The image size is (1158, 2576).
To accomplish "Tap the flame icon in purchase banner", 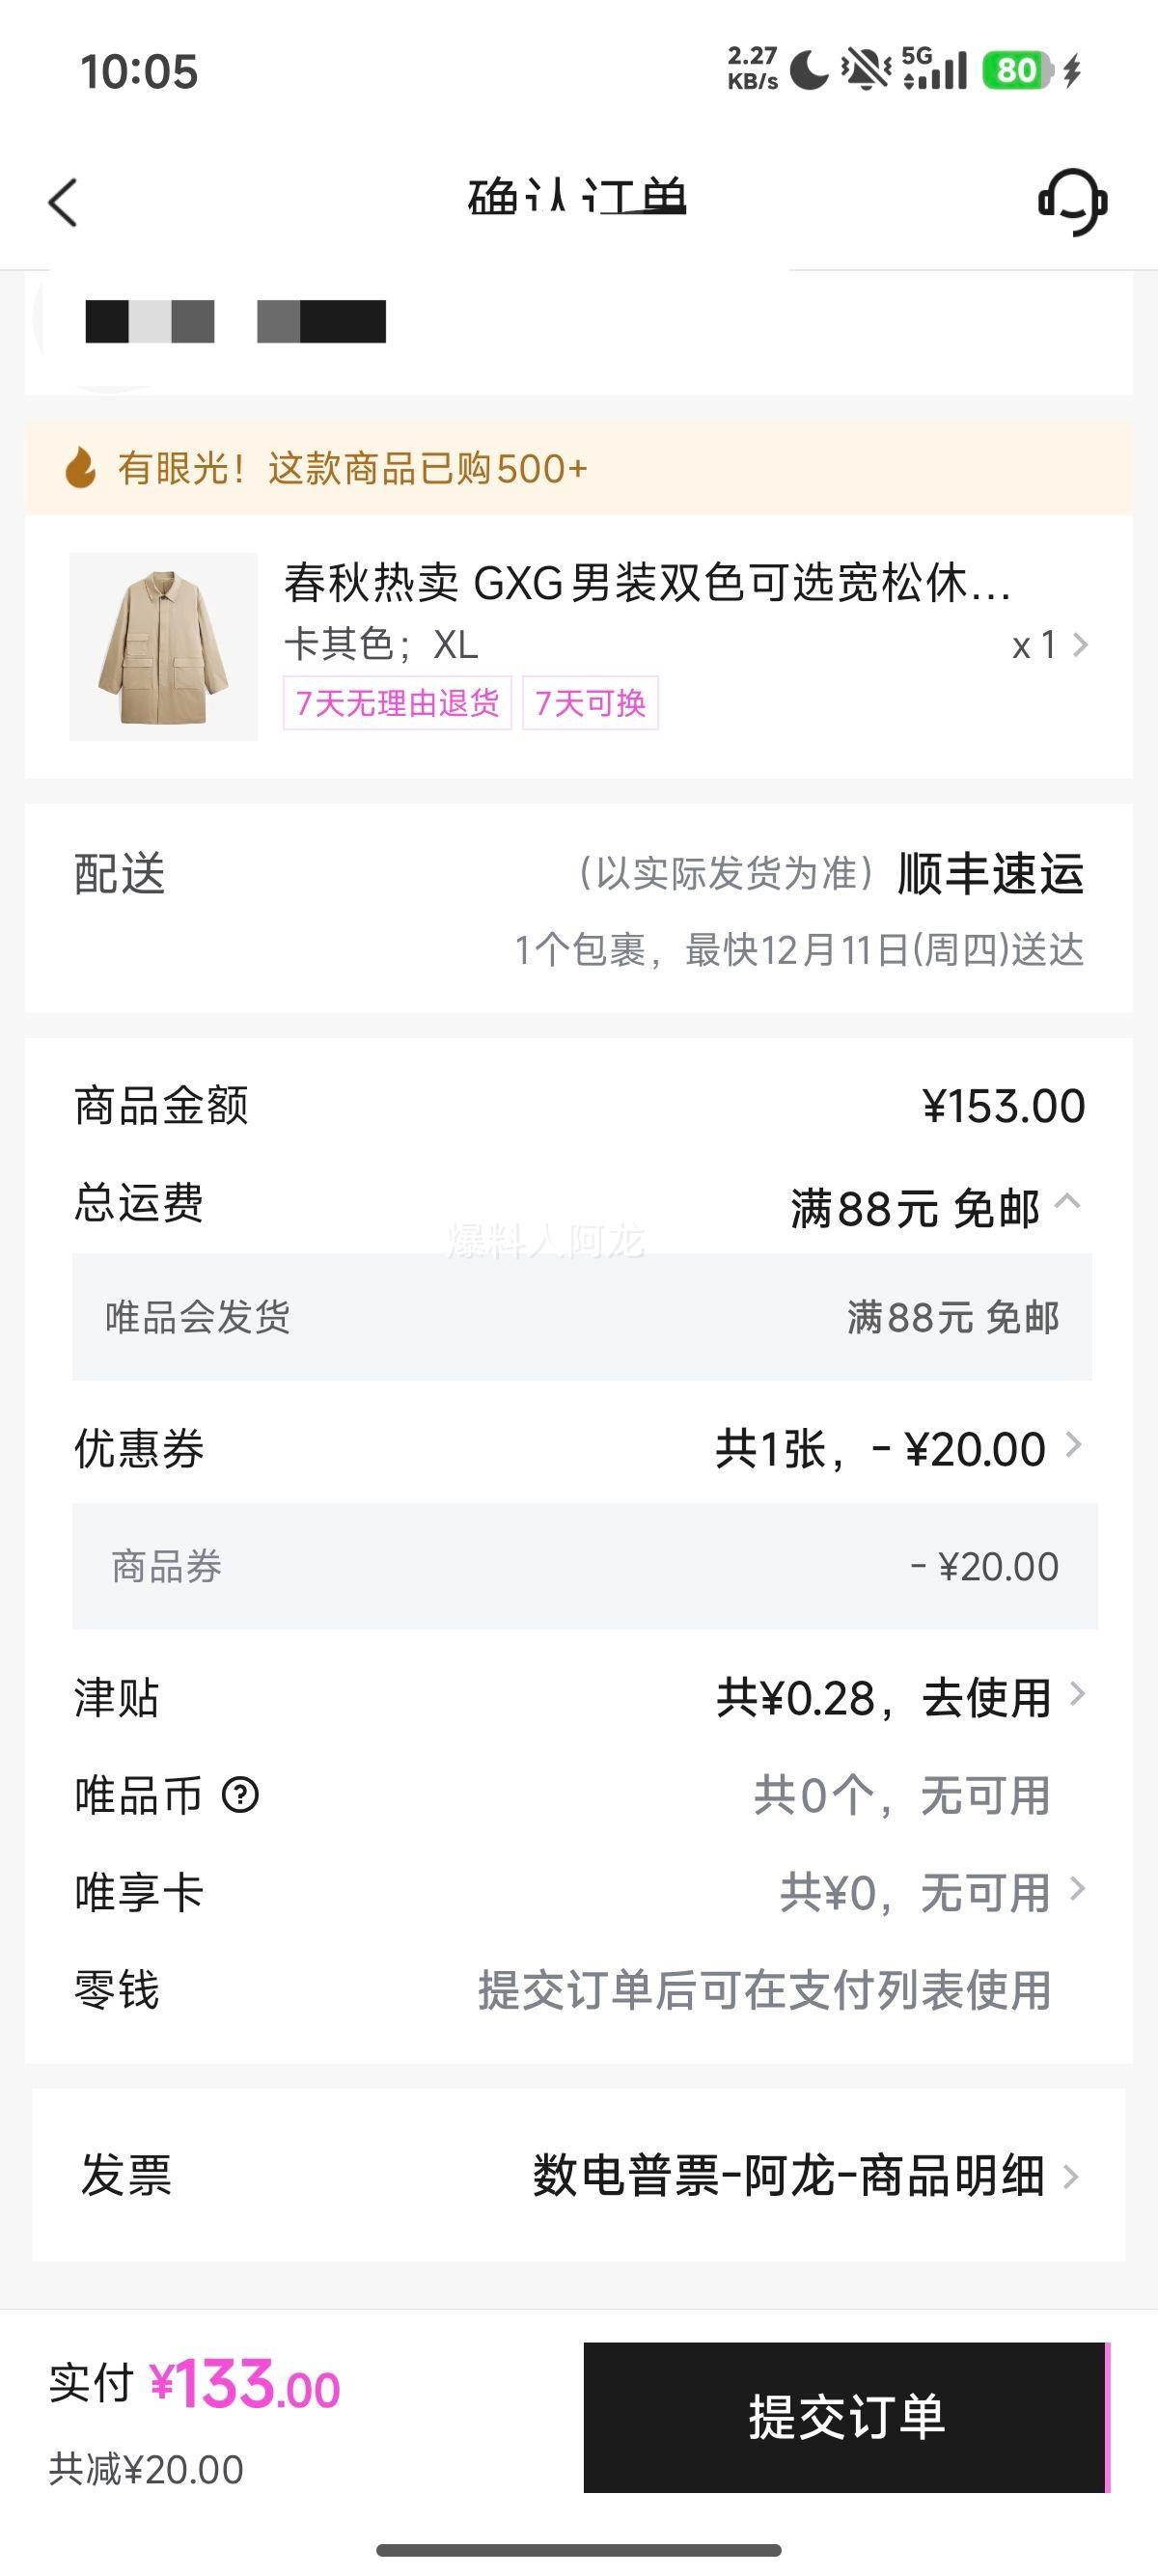I will click(x=80, y=468).
